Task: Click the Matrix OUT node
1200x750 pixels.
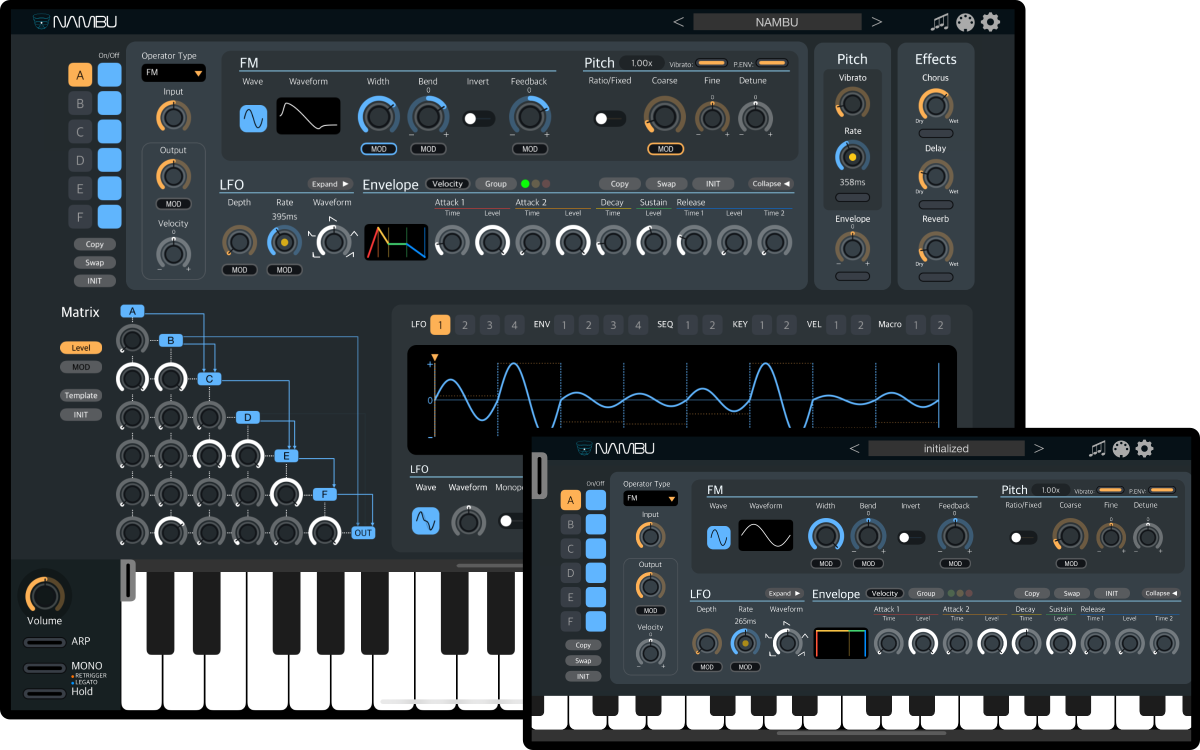Action: [x=364, y=533]
